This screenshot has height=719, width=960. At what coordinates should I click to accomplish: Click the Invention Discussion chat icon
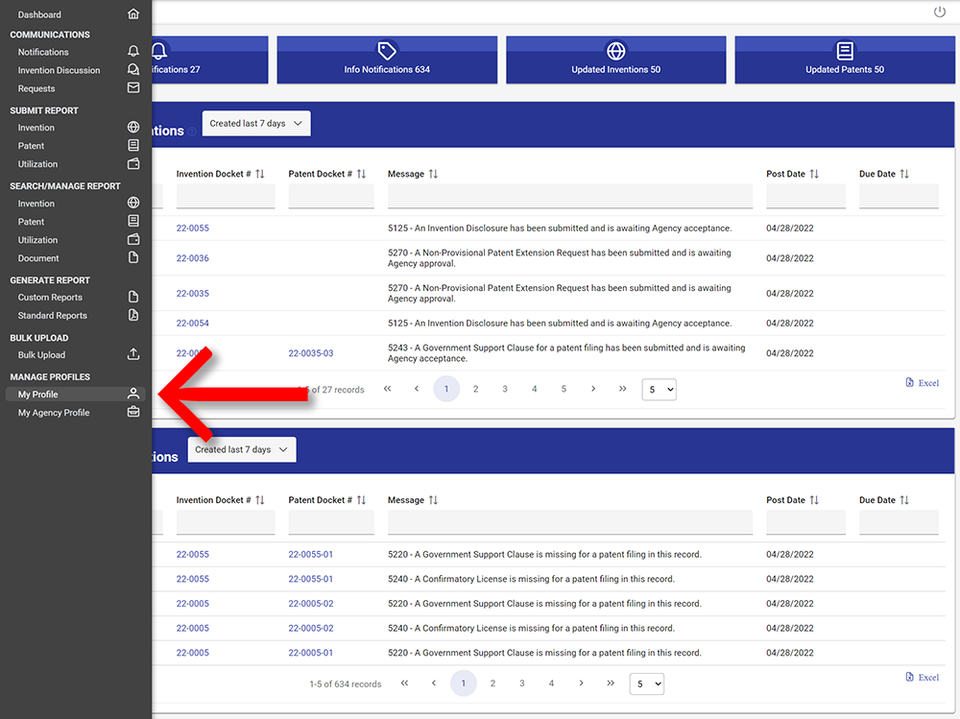pos(133,70)
